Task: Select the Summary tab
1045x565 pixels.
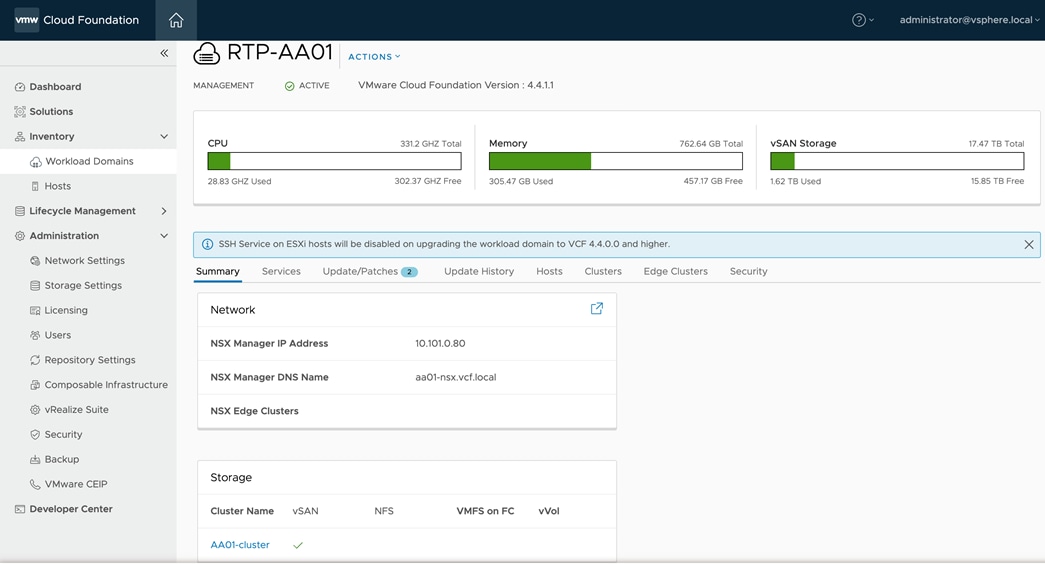Action: [218, 271]
